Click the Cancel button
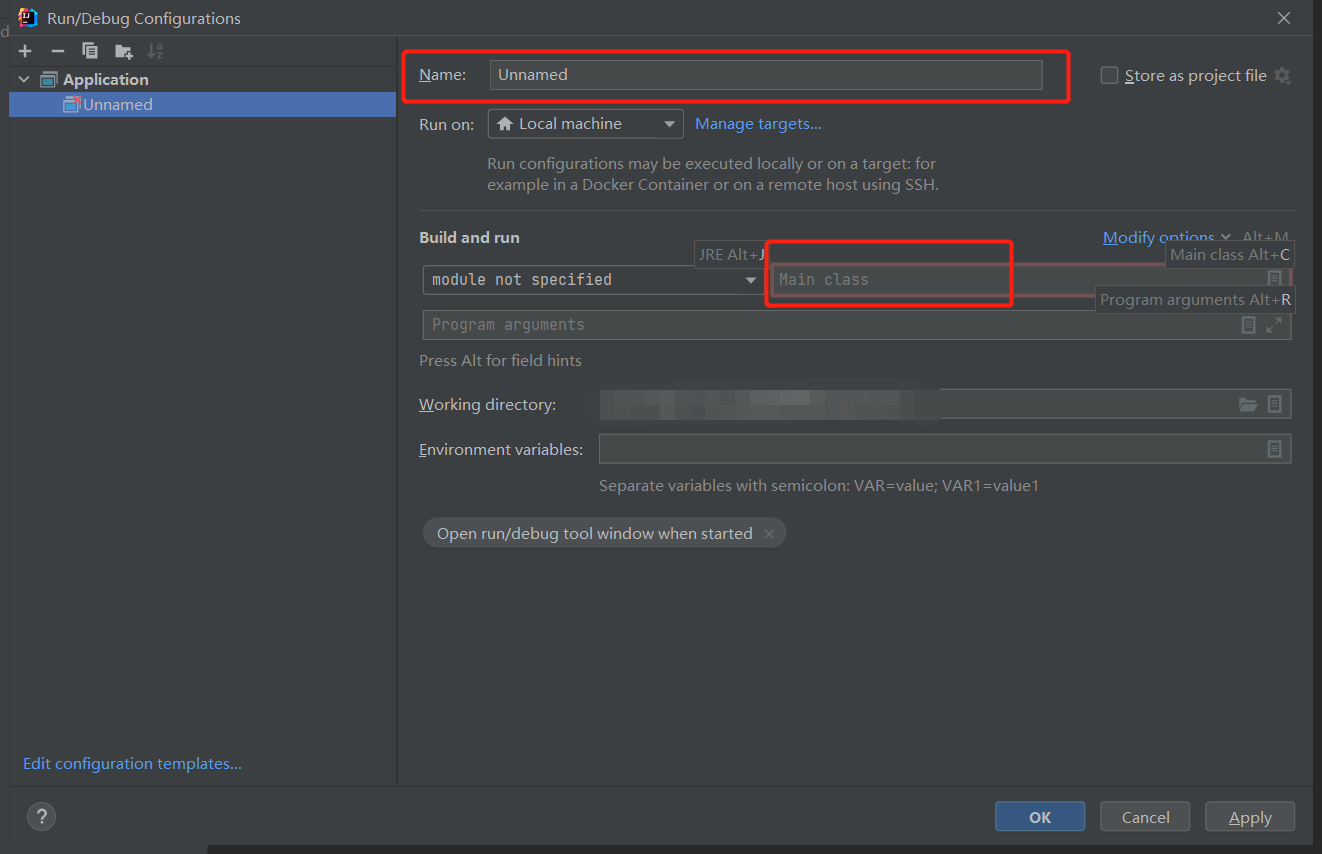This screenshot has height=854, width=1322. click(1145, 817)
